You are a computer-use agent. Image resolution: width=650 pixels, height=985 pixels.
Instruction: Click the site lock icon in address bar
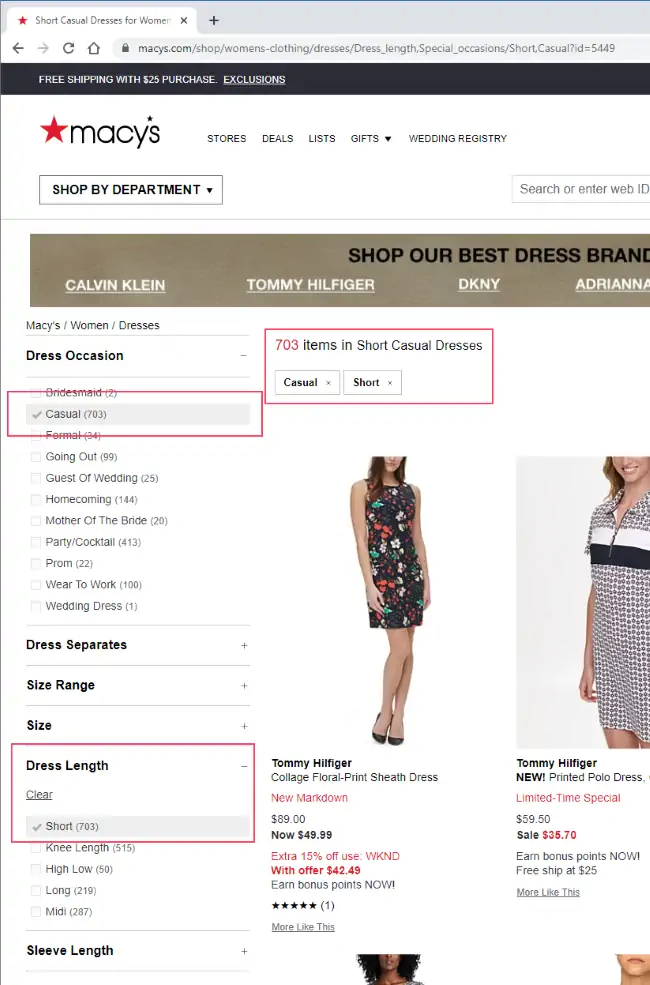(126, 48)
